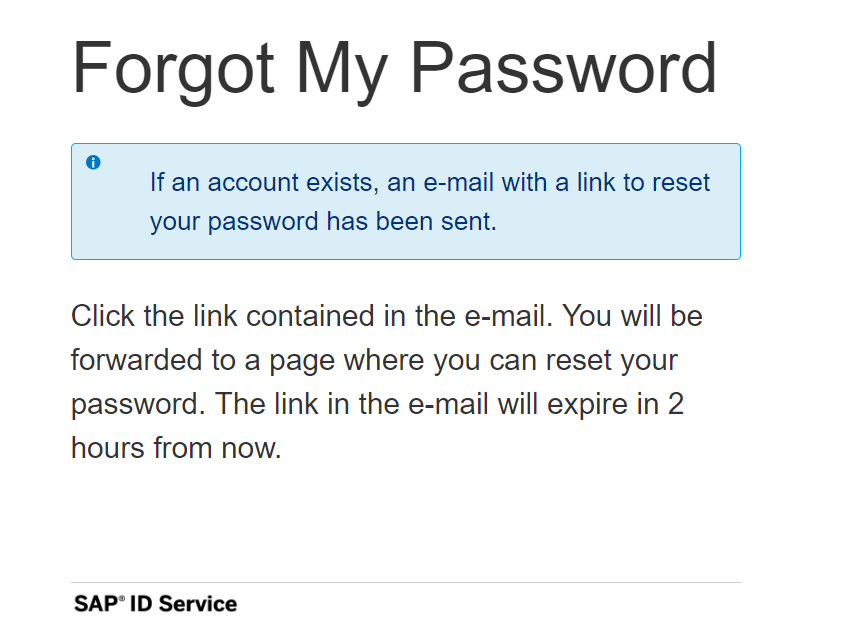The width and height of the screenshot is (845, 636).
Task: Click the light blue information banner
Action: (x=406, y=202)
